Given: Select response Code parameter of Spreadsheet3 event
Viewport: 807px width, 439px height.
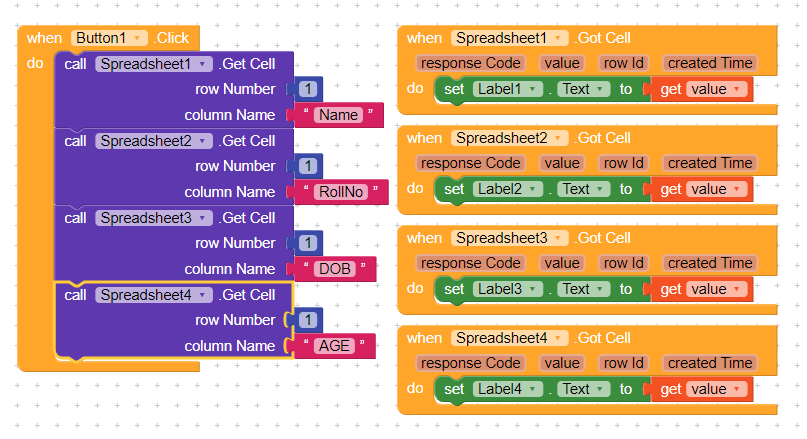Looking at the screenshot, I should click(470, 262).
